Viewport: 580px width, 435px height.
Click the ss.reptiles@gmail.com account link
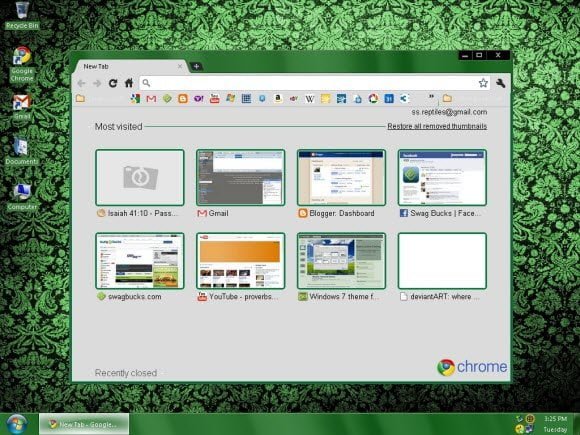coord(449,112)
